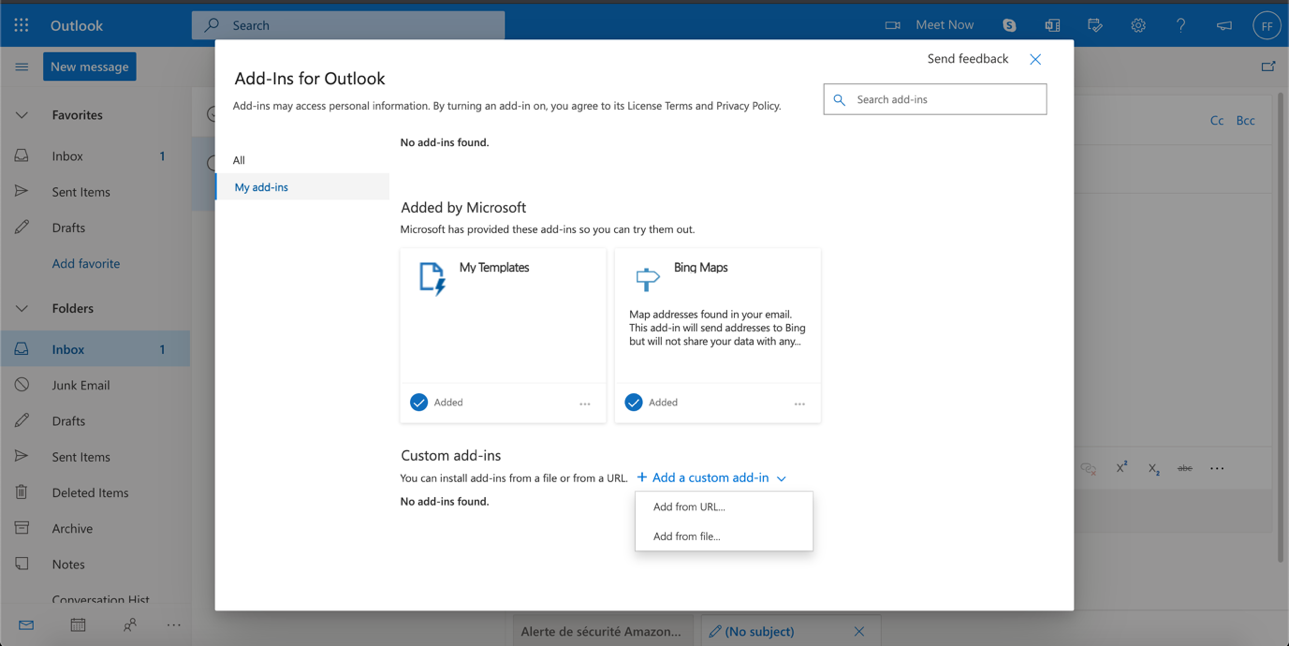Screen dimensions: 1289x646
Task: Select Add from URL menu option
Action: click(689, 507)
